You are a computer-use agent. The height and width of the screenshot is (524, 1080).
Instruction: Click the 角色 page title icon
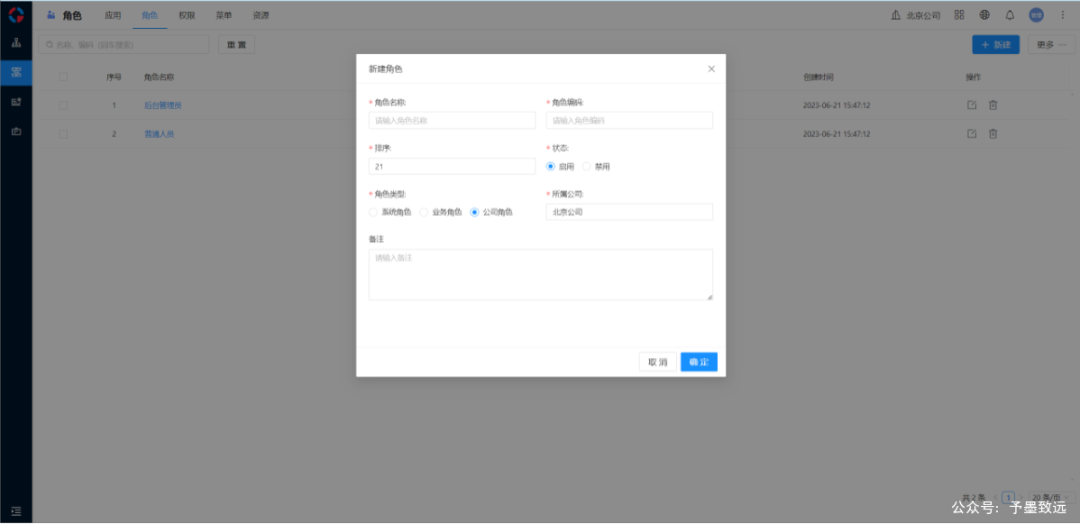[51, 14]
